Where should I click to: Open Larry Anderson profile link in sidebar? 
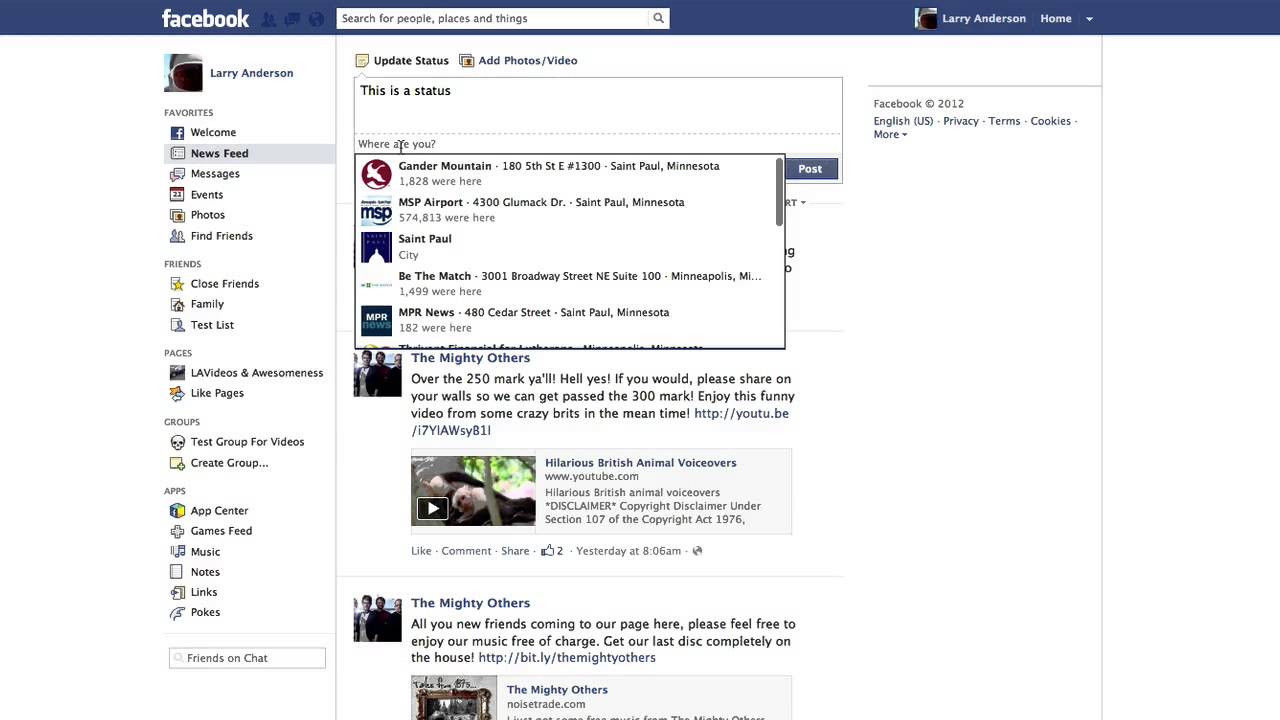[251, 73]
